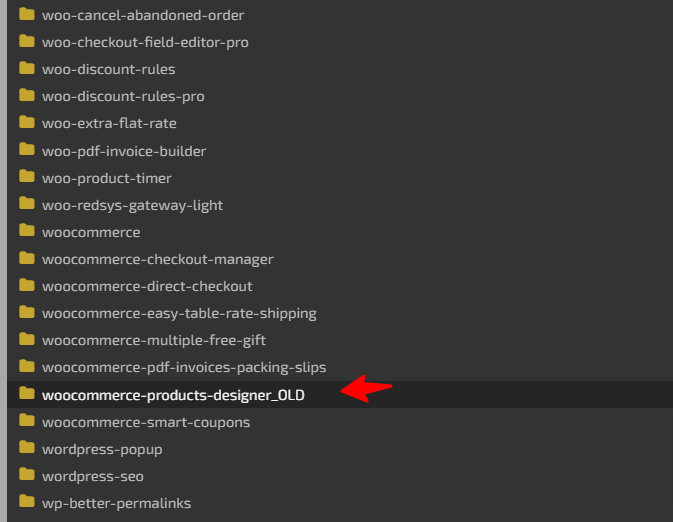Select woocommerce-easy-table-rate-shipping entry

[179, 313]
